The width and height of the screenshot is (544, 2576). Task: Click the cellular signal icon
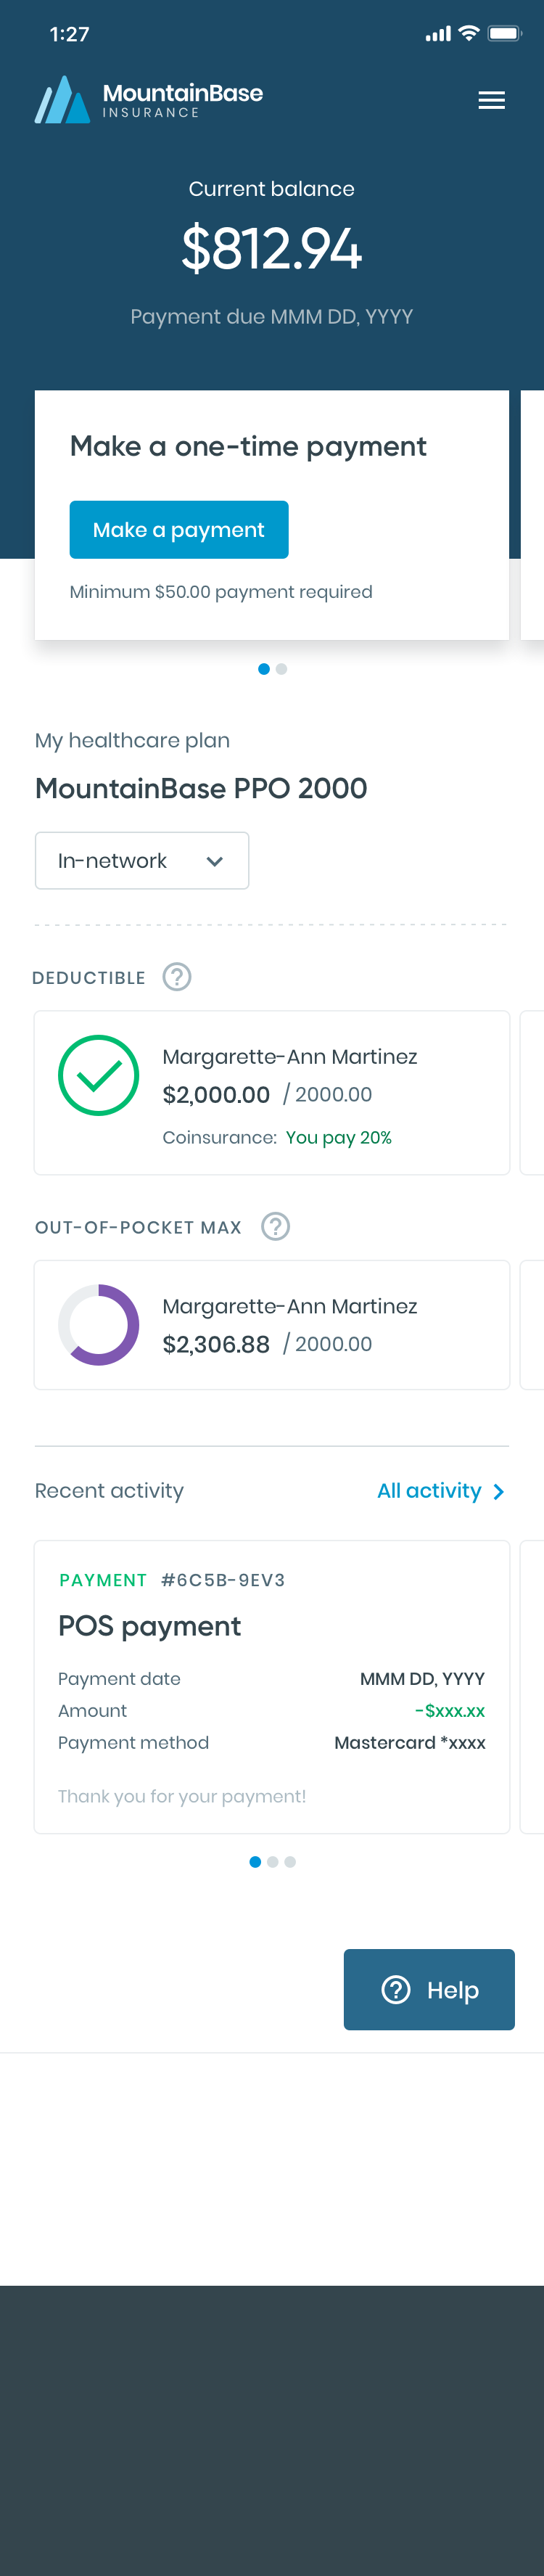coord(437,35)
